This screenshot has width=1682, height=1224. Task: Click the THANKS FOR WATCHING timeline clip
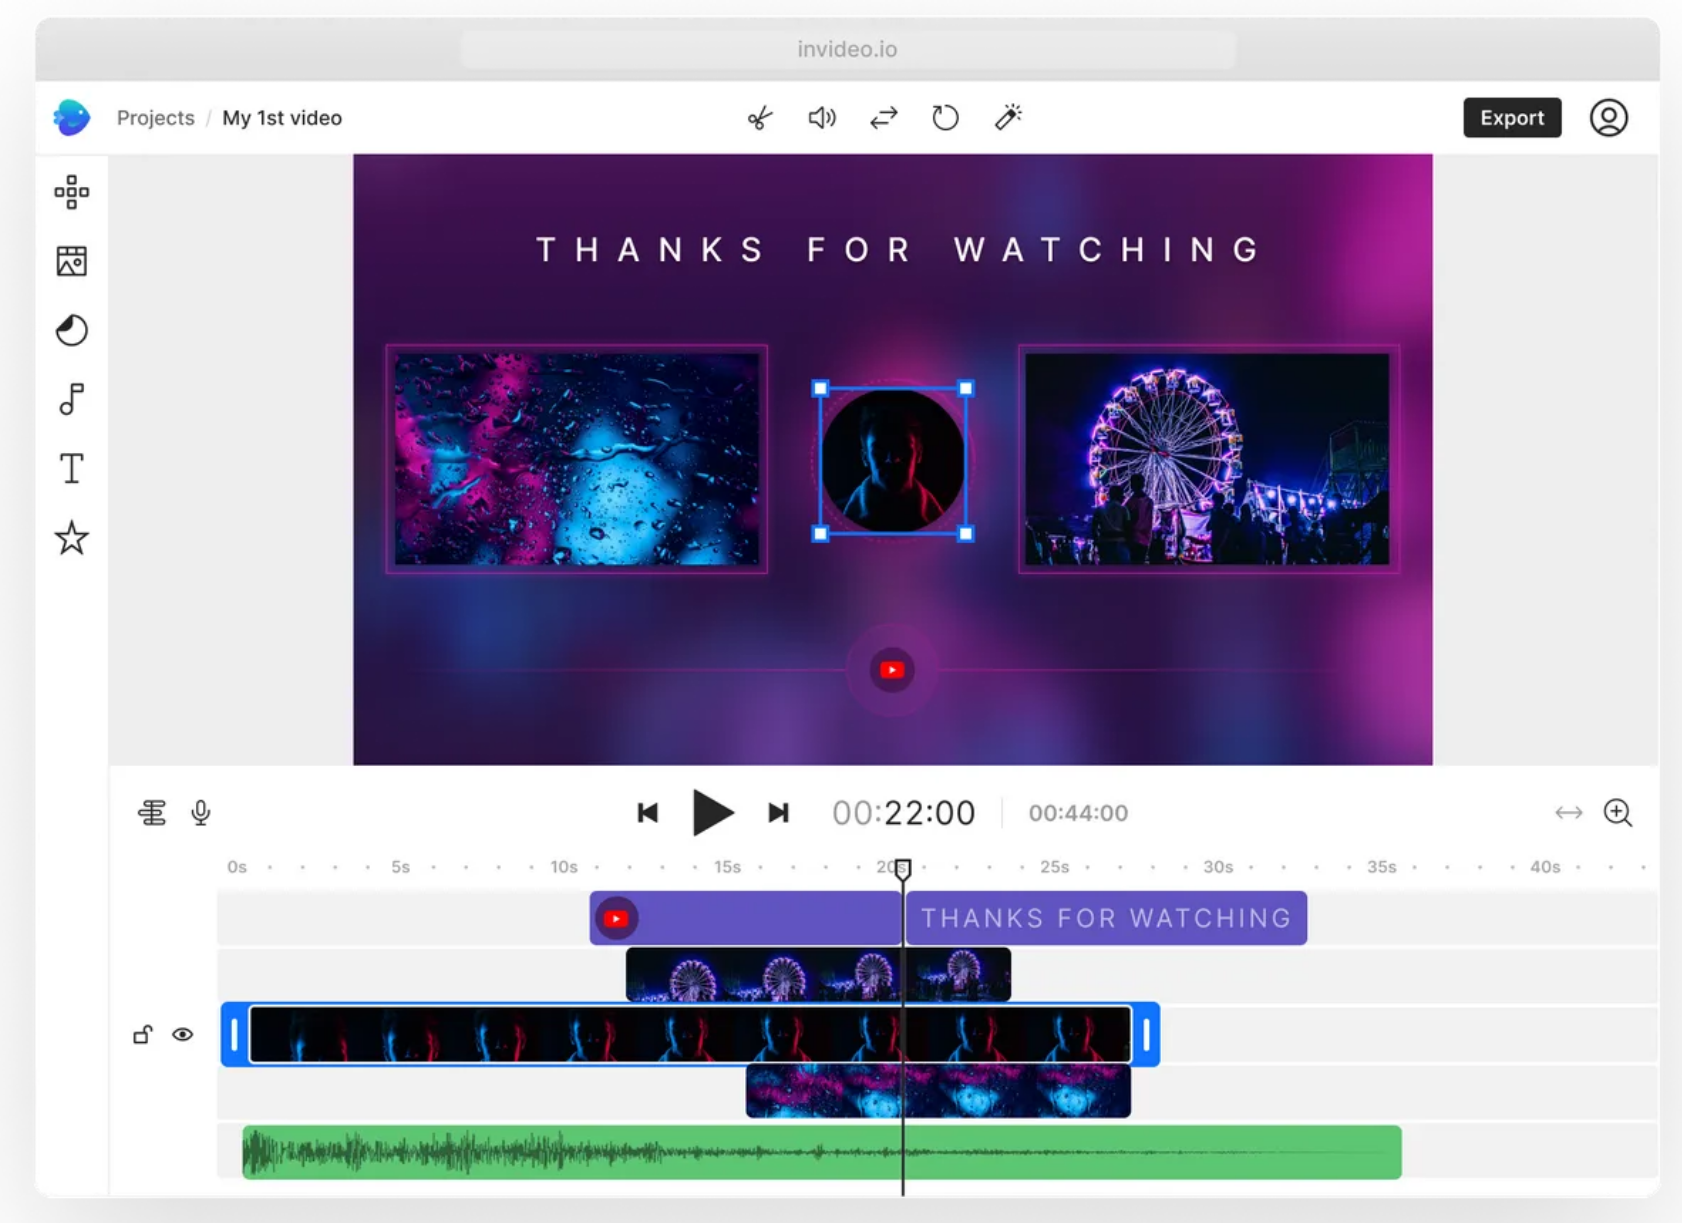click(x=1105, y=918)
